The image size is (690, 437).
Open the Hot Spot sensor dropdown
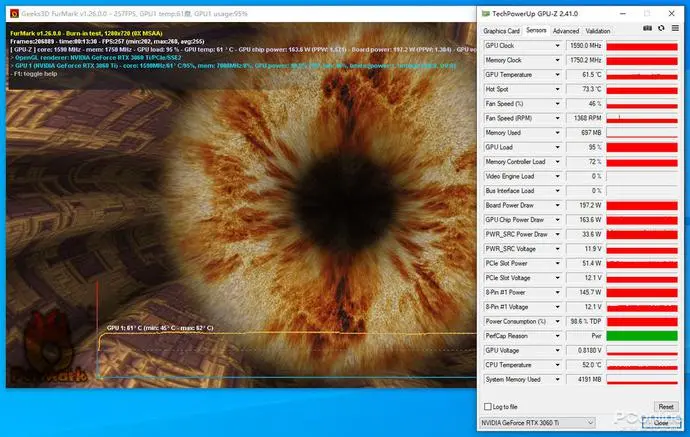click(x=557, y=89)
